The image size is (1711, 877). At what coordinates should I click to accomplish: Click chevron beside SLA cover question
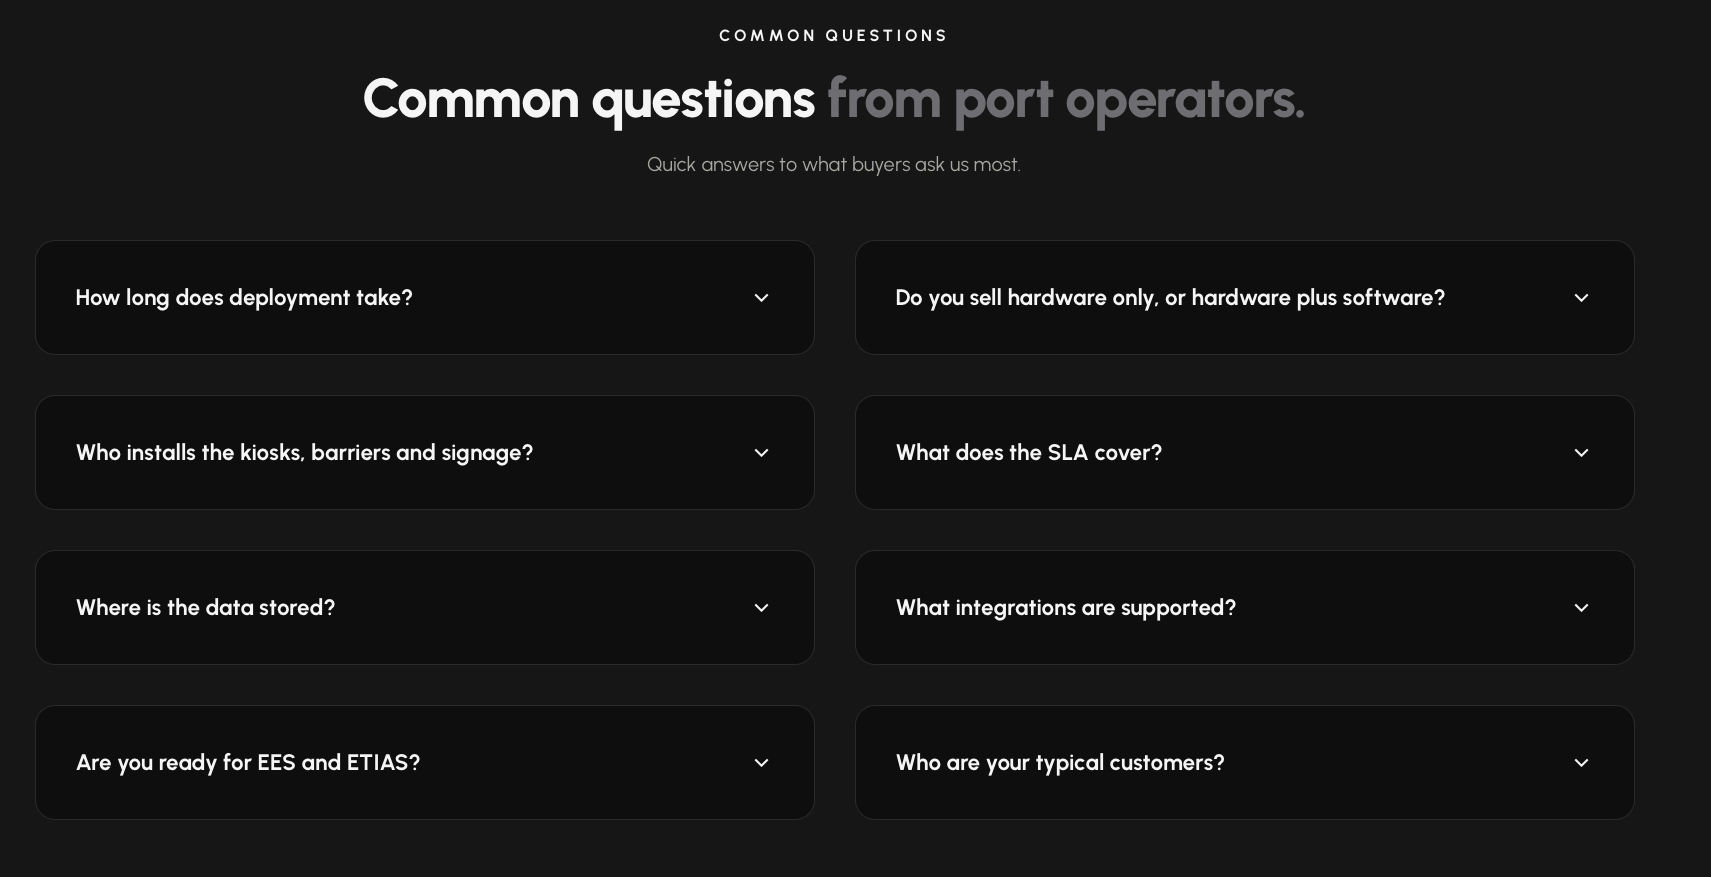coord(1581,453)
